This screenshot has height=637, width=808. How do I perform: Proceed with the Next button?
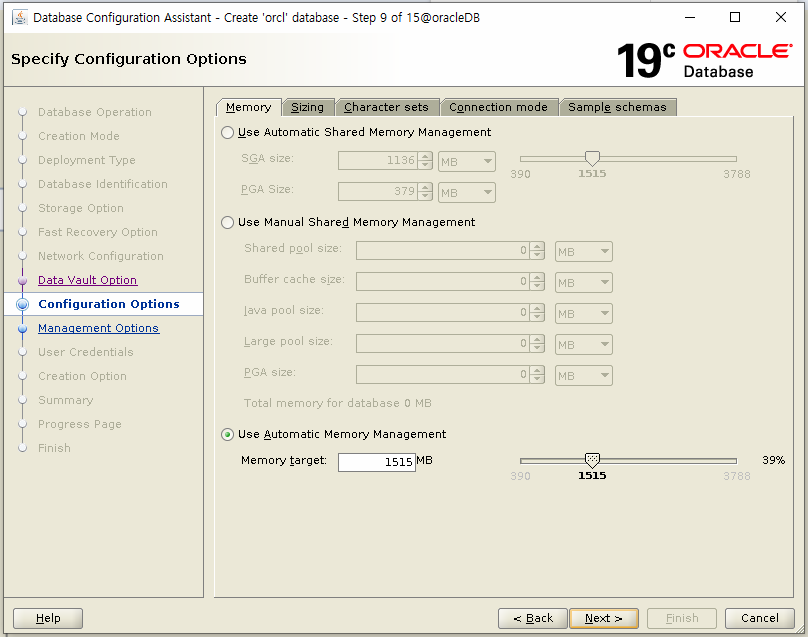click(x=604, y=618)
